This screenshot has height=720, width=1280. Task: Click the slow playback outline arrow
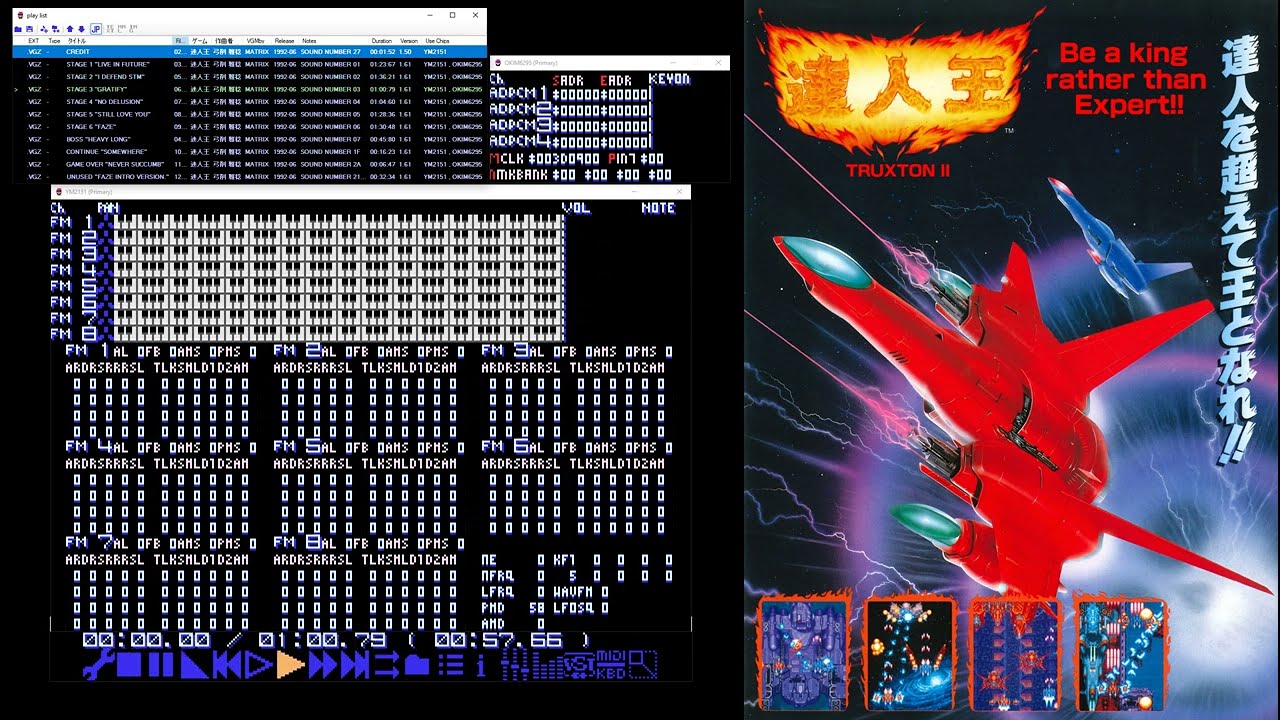point(259,665)
